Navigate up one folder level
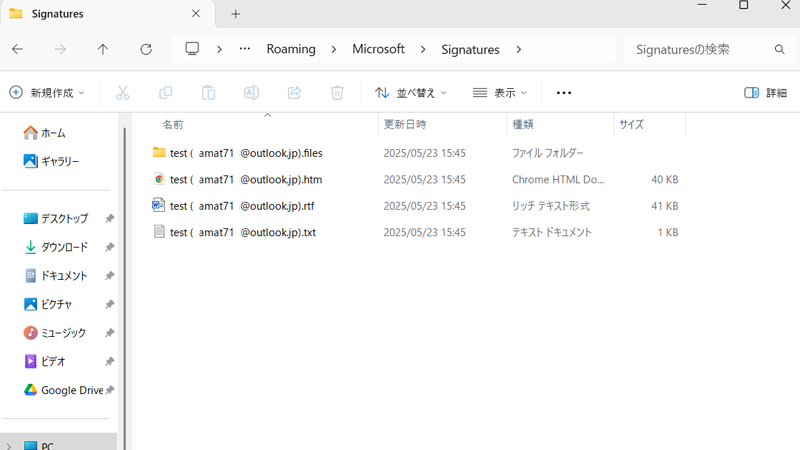Screen dimensions: 800x450 pos(103,49)
